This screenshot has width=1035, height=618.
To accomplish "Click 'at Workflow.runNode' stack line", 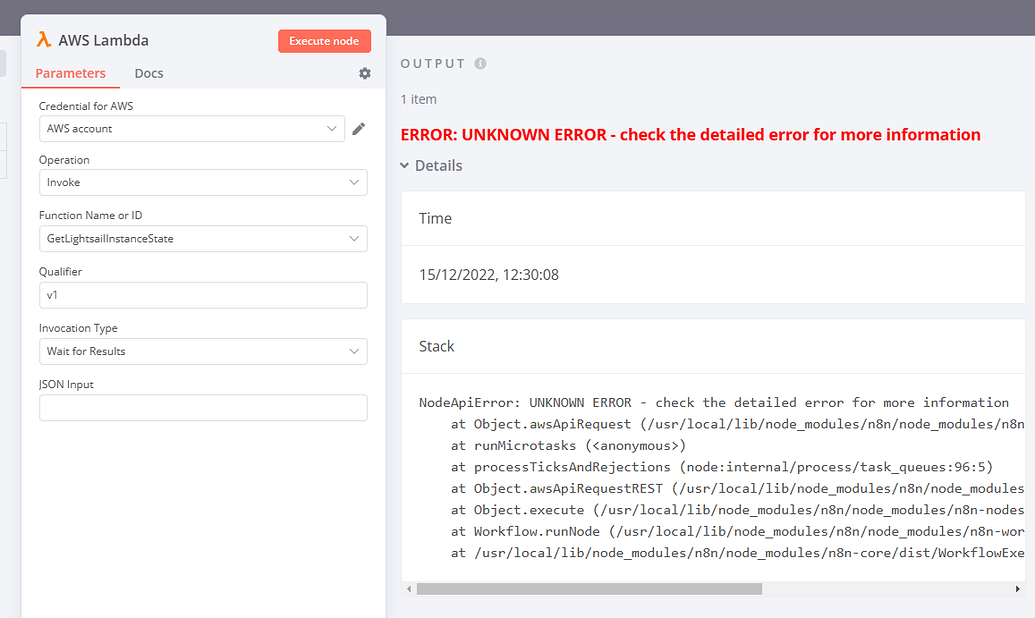I will click(737, 532).
